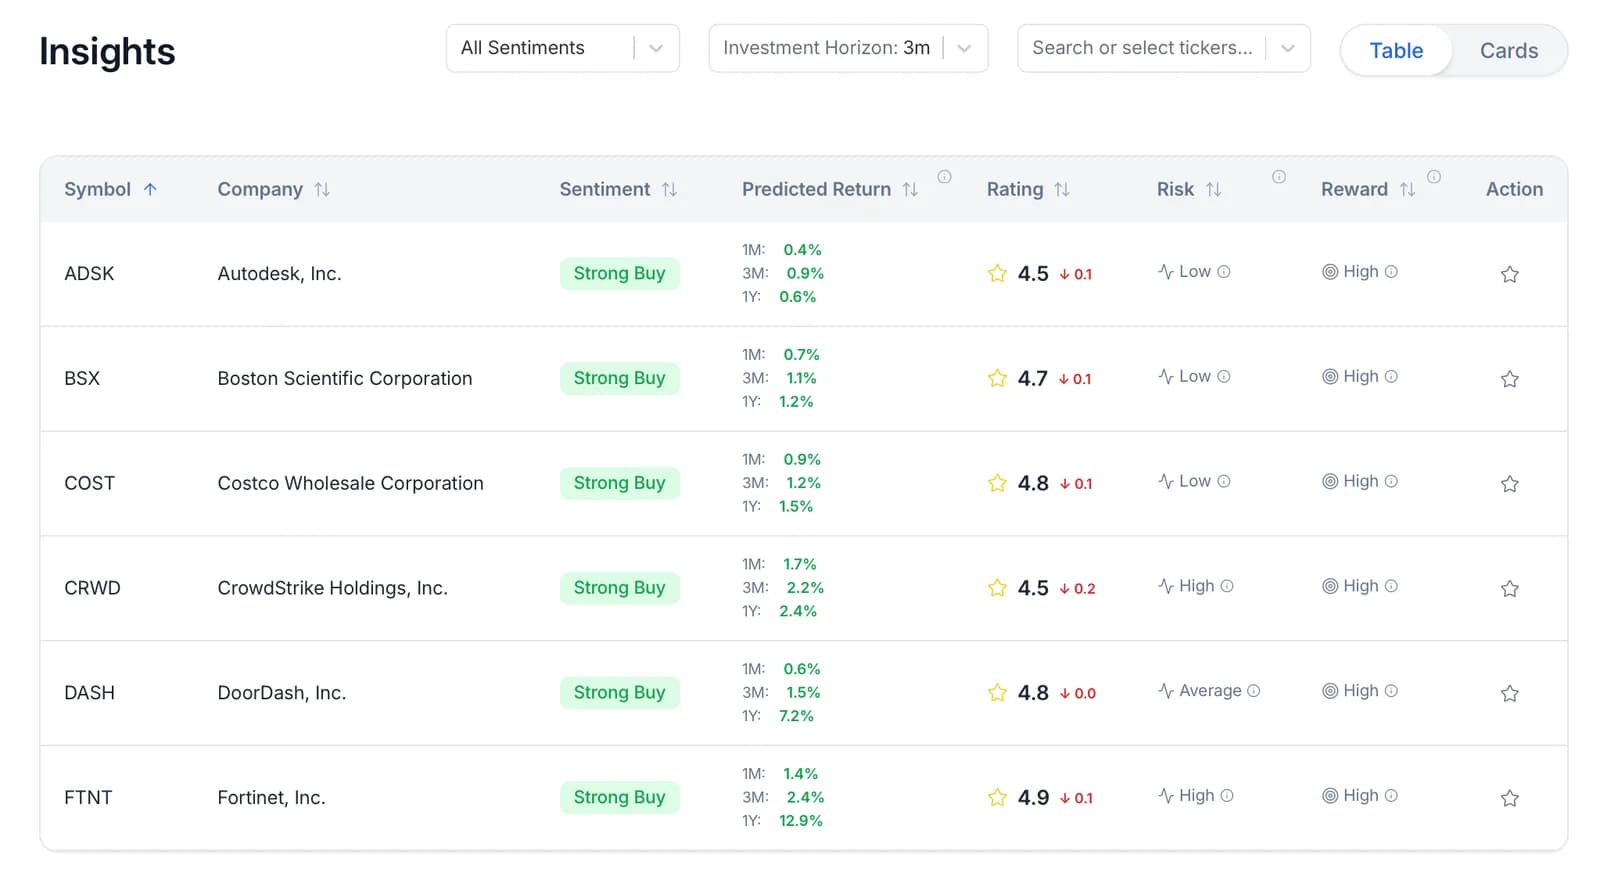Sort table by Symbol column arrow
Viewport: 1600px width, 884px height.
pyautogui.click(x=150, y=189)
